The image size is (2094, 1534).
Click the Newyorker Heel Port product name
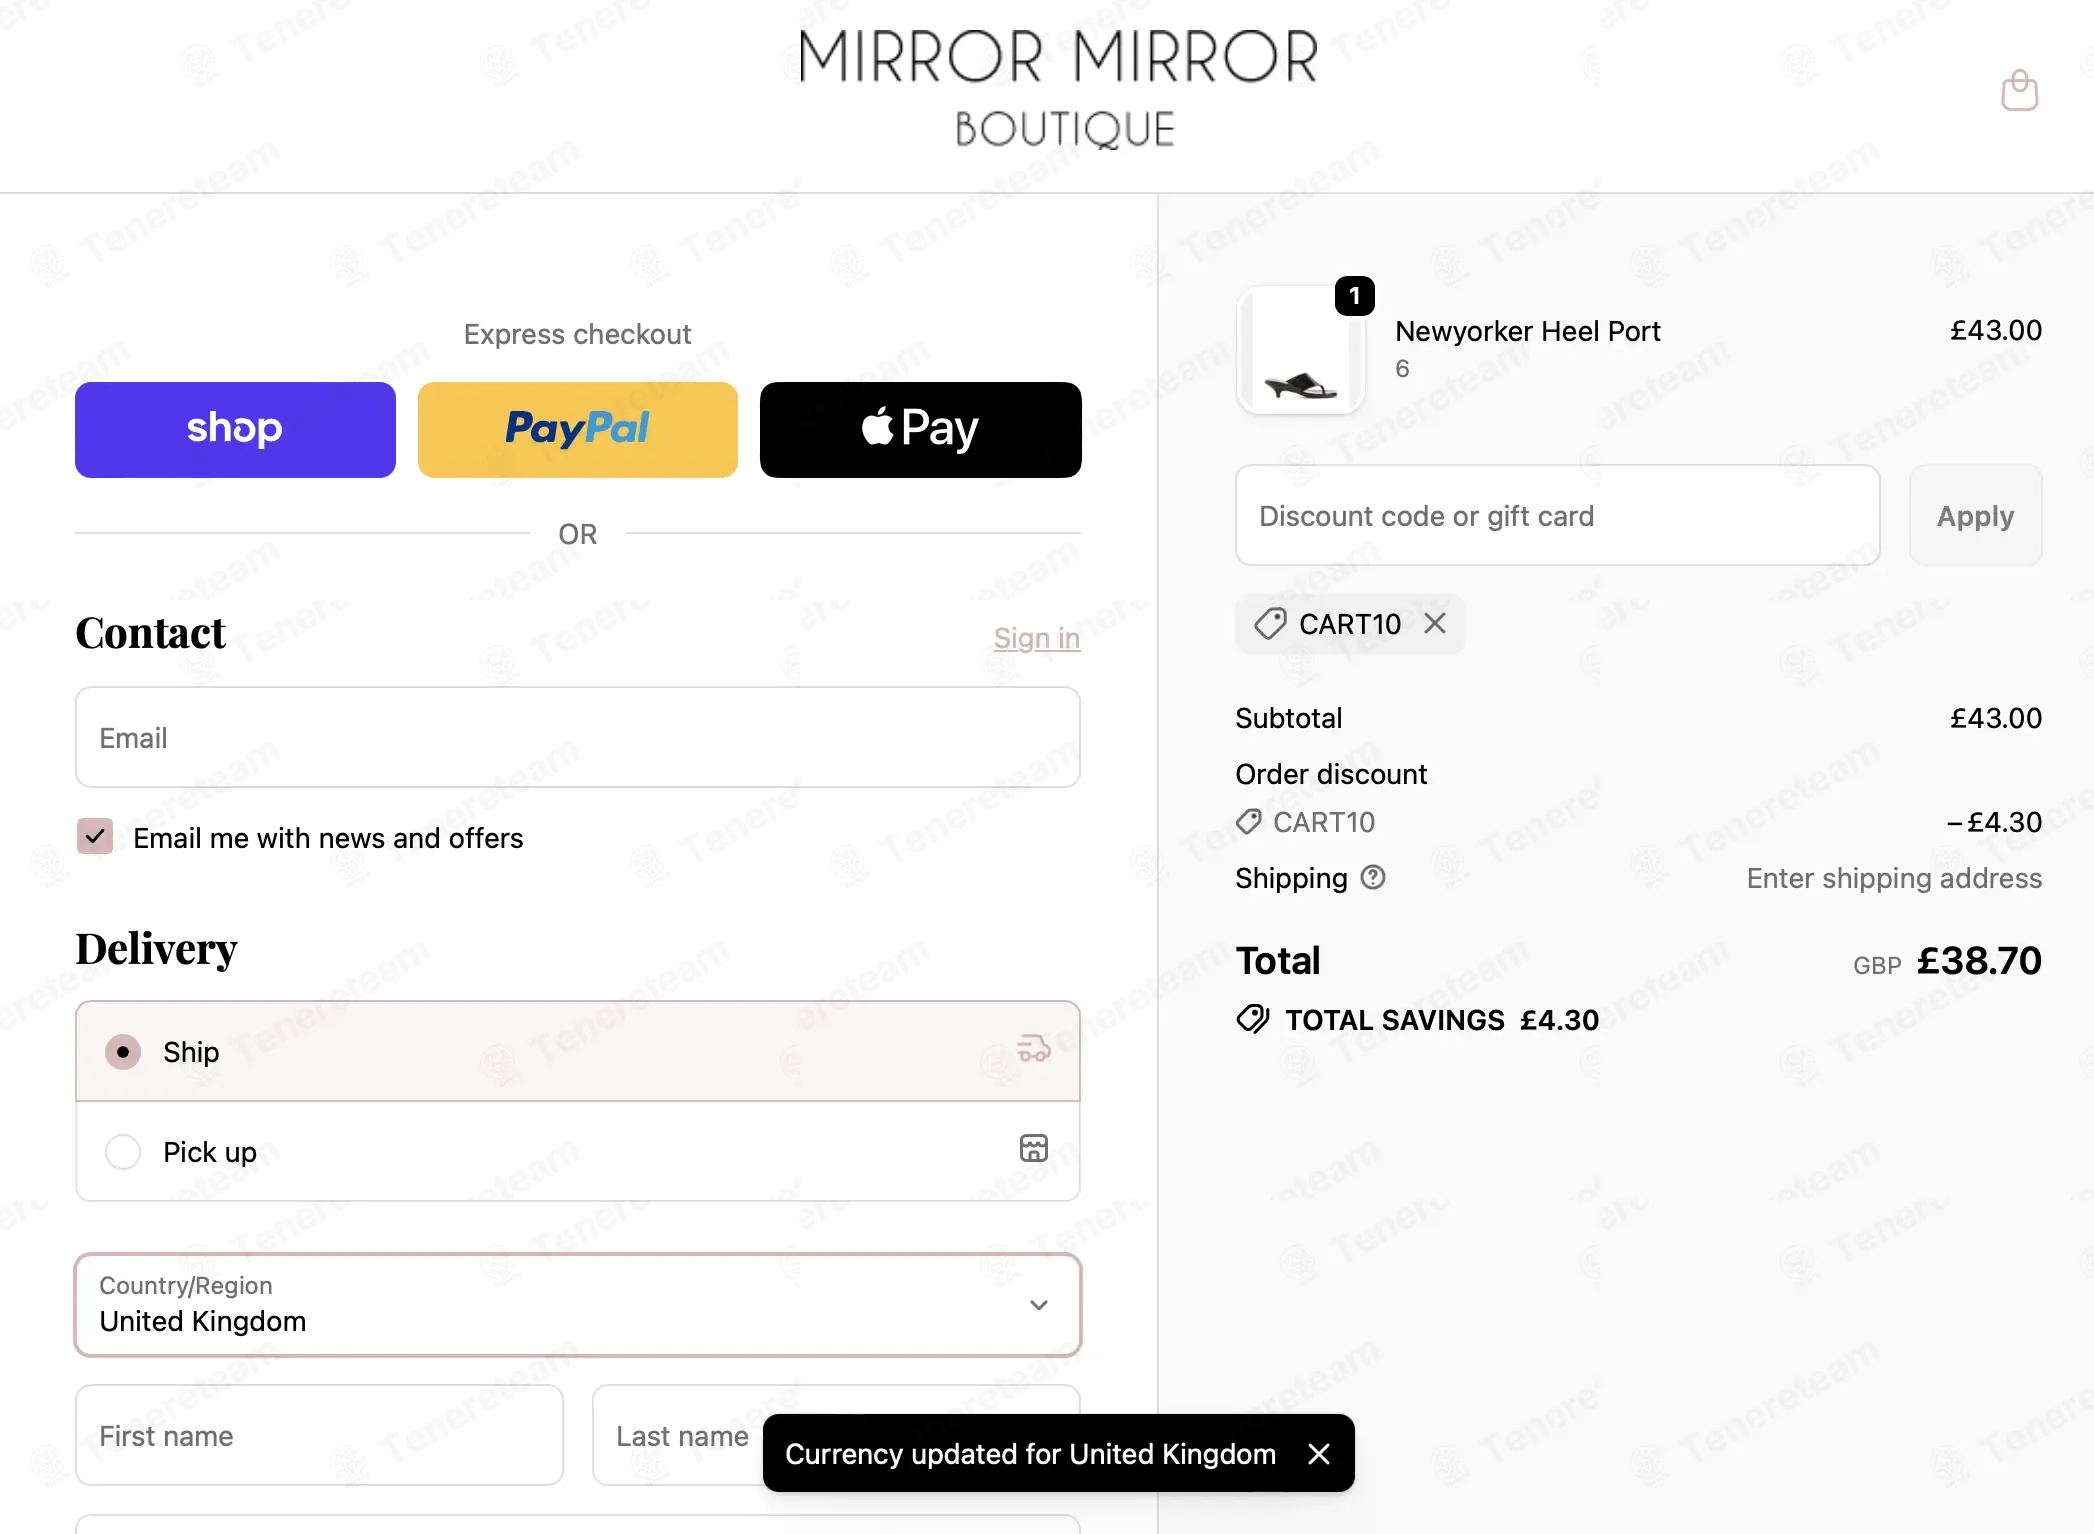click(1527, 331)
